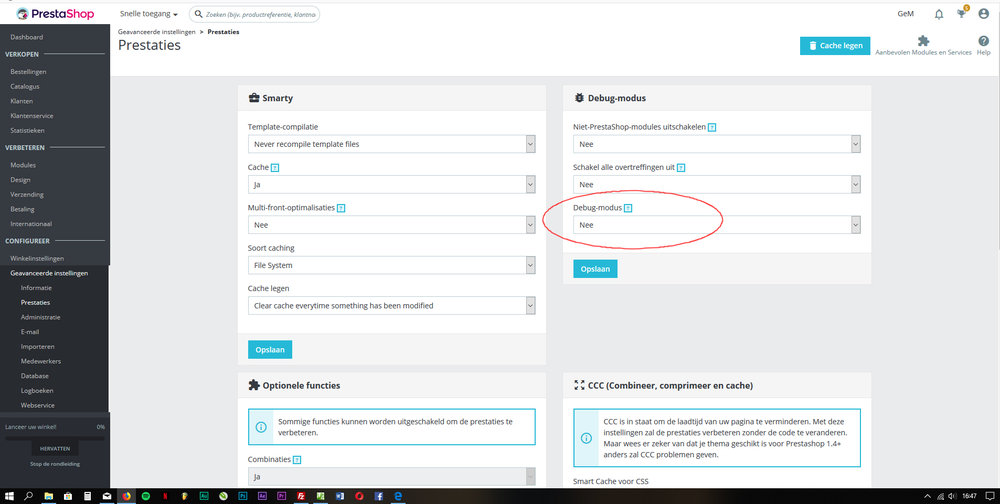Open Aanbevolen Modules en Services

click(923, 46)
